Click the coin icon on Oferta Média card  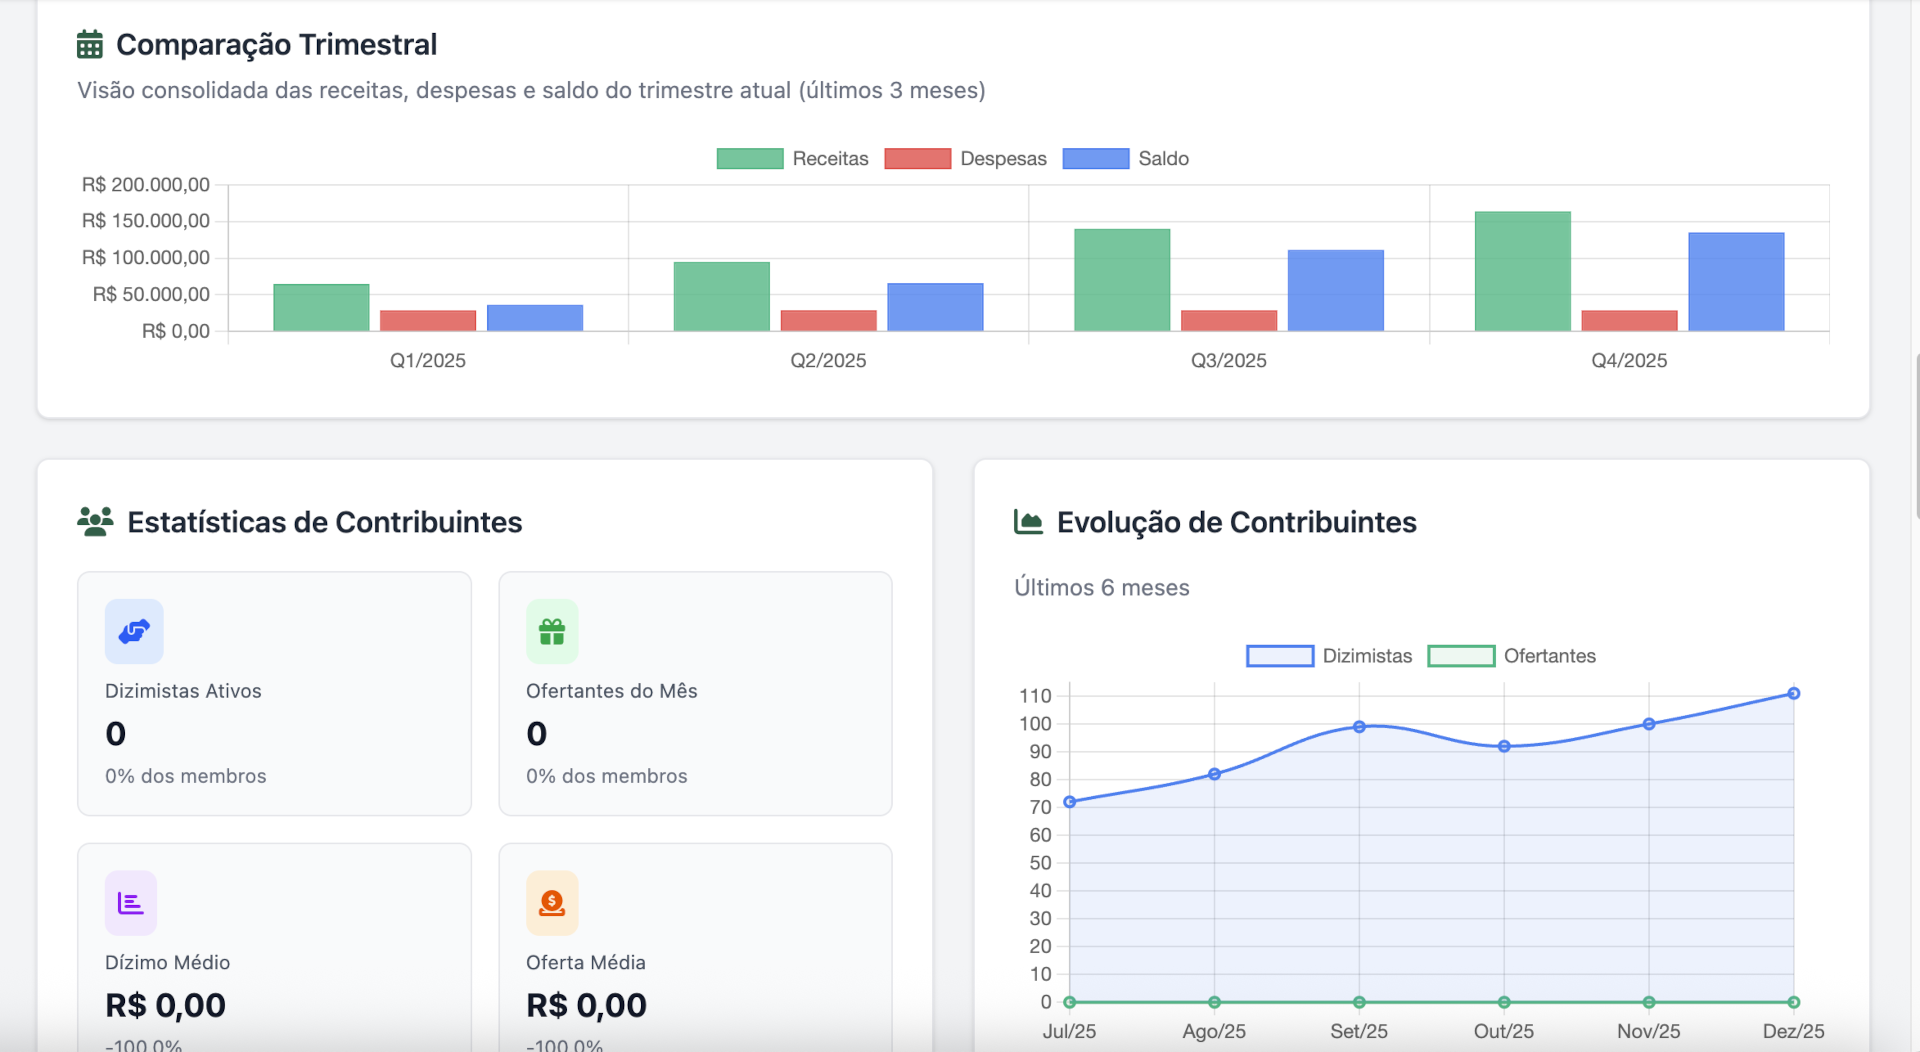tap(551, 902)
